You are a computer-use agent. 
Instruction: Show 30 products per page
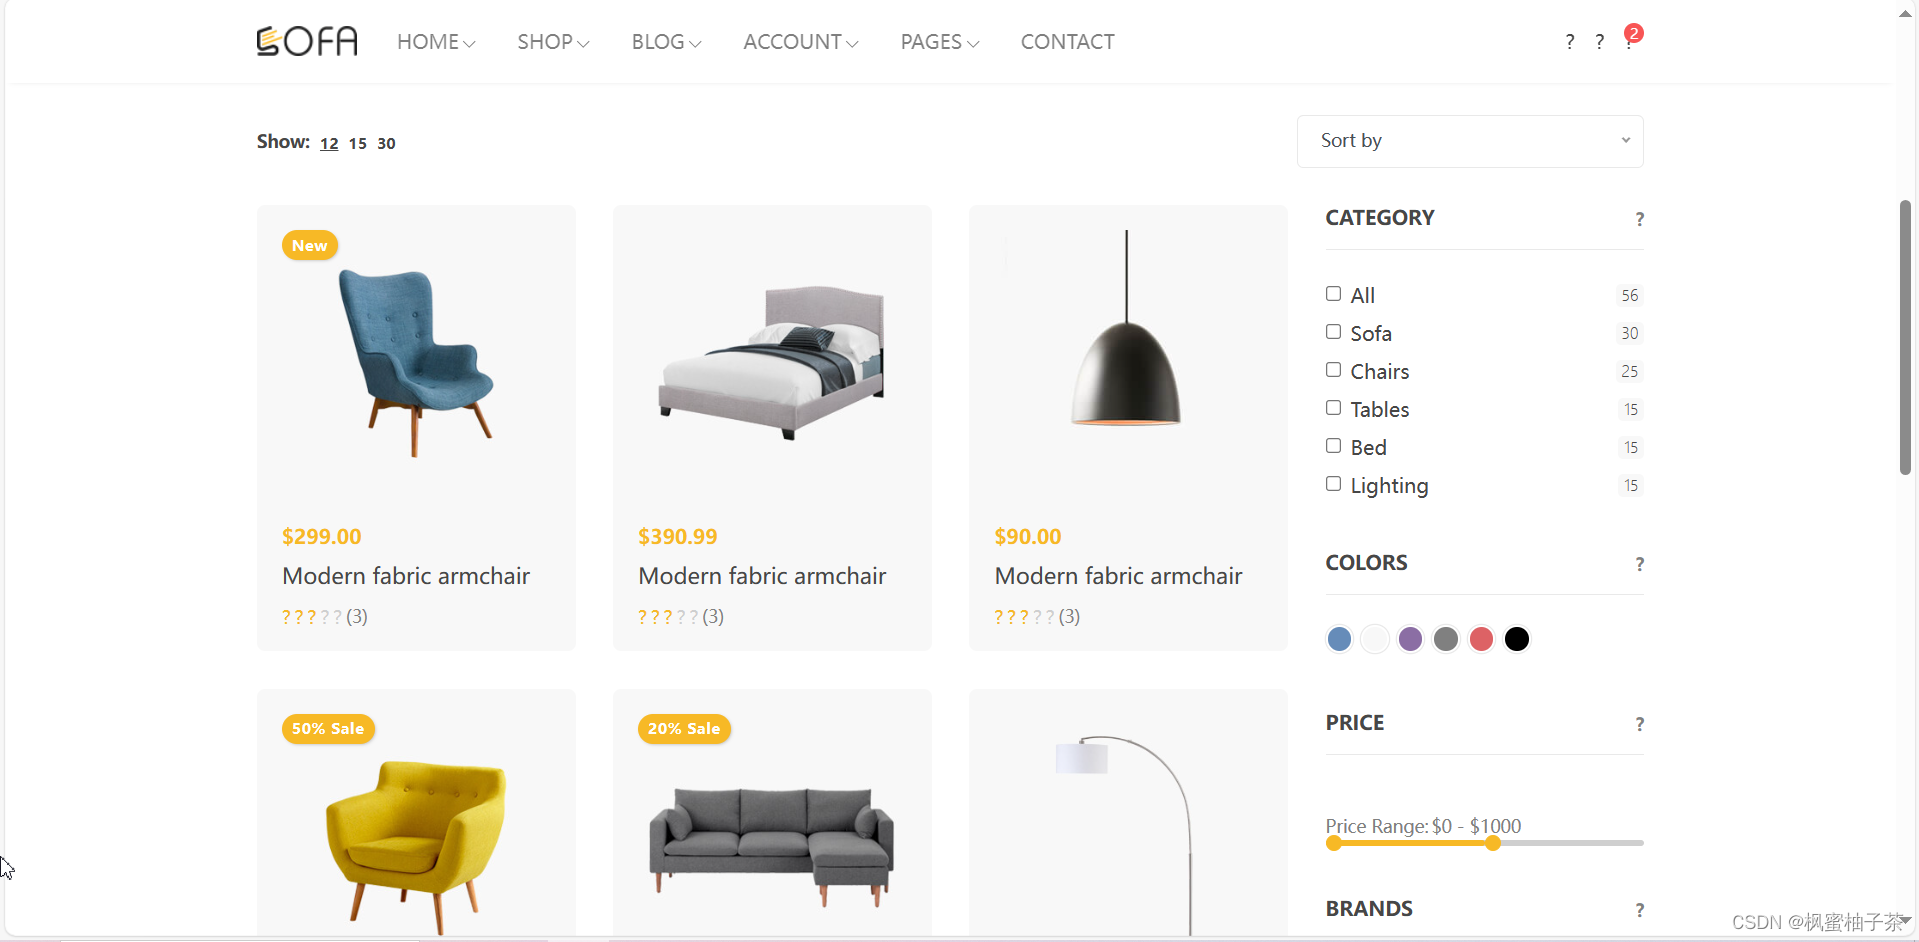pos(386,143)
